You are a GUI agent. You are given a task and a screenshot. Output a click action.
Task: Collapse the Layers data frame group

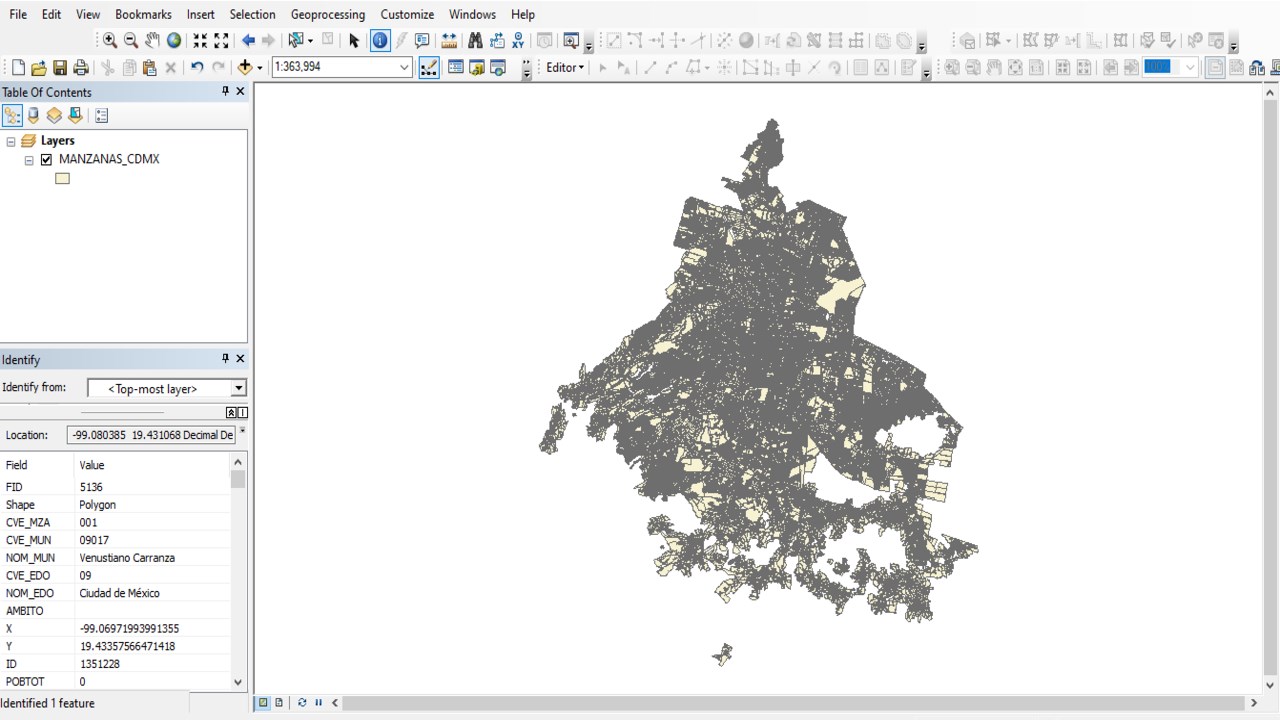11,142
